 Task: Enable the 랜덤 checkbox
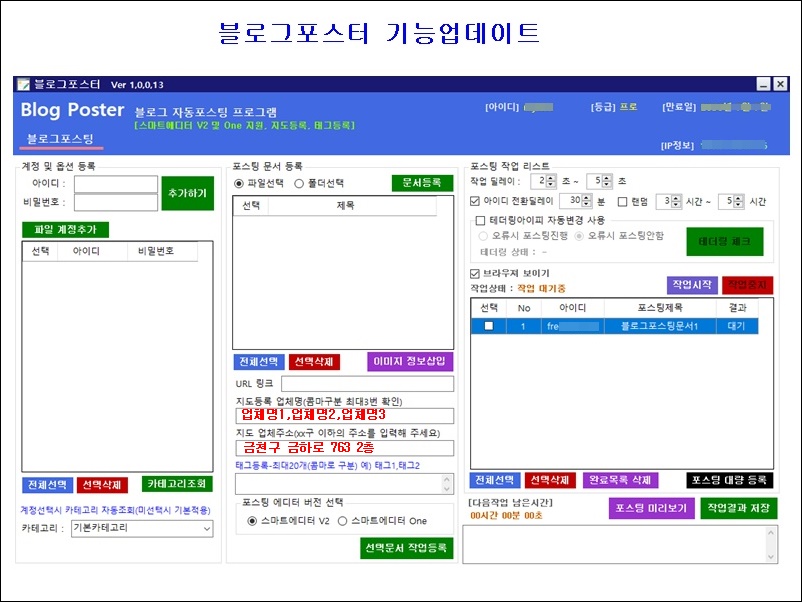pos(622,202)
